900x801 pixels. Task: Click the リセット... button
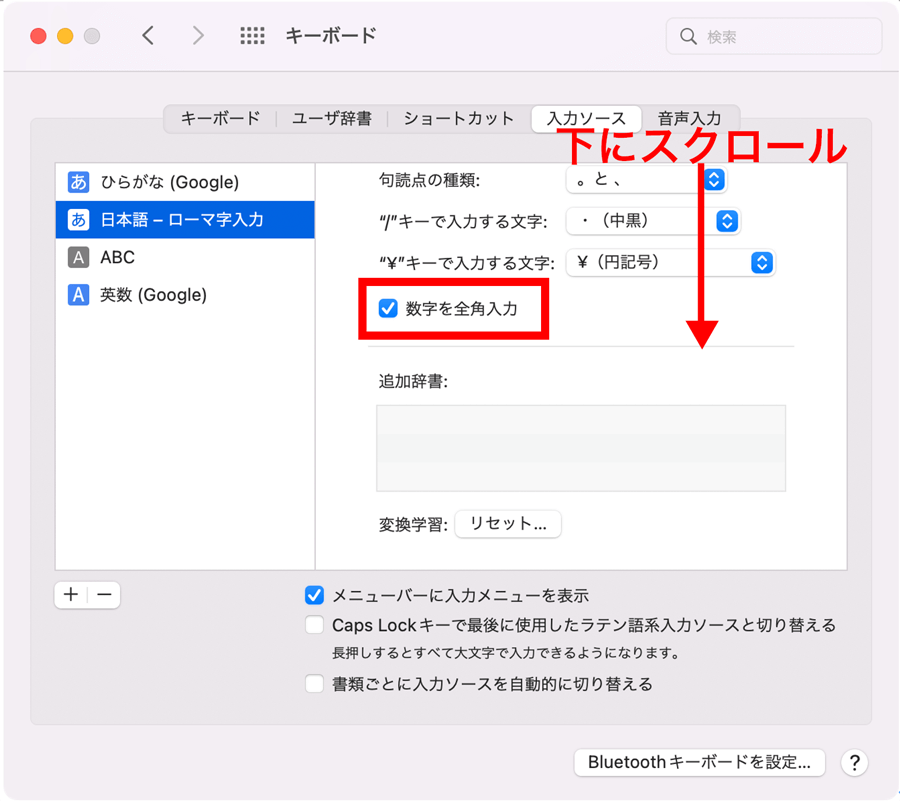508,524
